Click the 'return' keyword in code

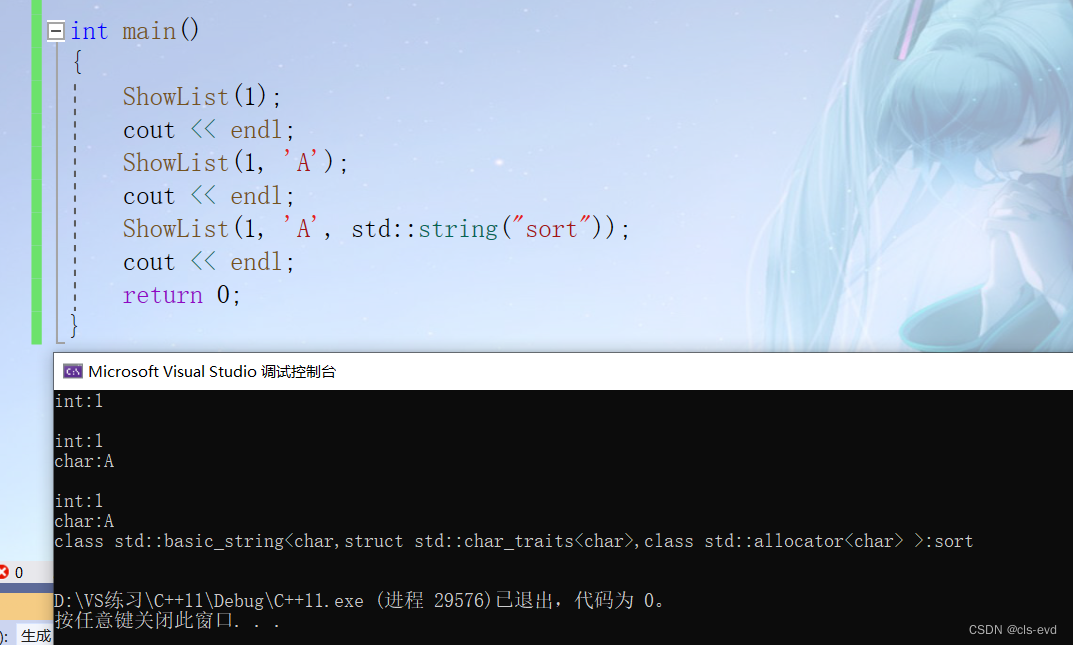[163, 295]
